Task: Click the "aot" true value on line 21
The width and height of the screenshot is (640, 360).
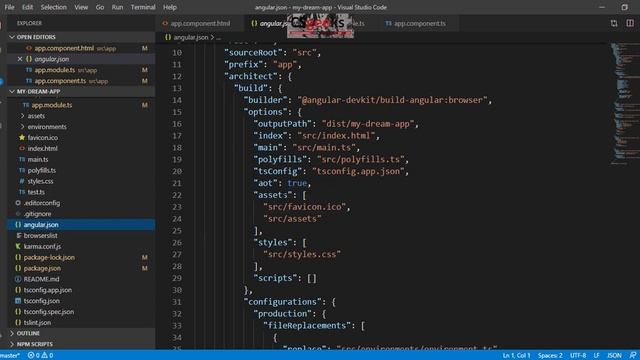Action: click(x=297, y=183)
